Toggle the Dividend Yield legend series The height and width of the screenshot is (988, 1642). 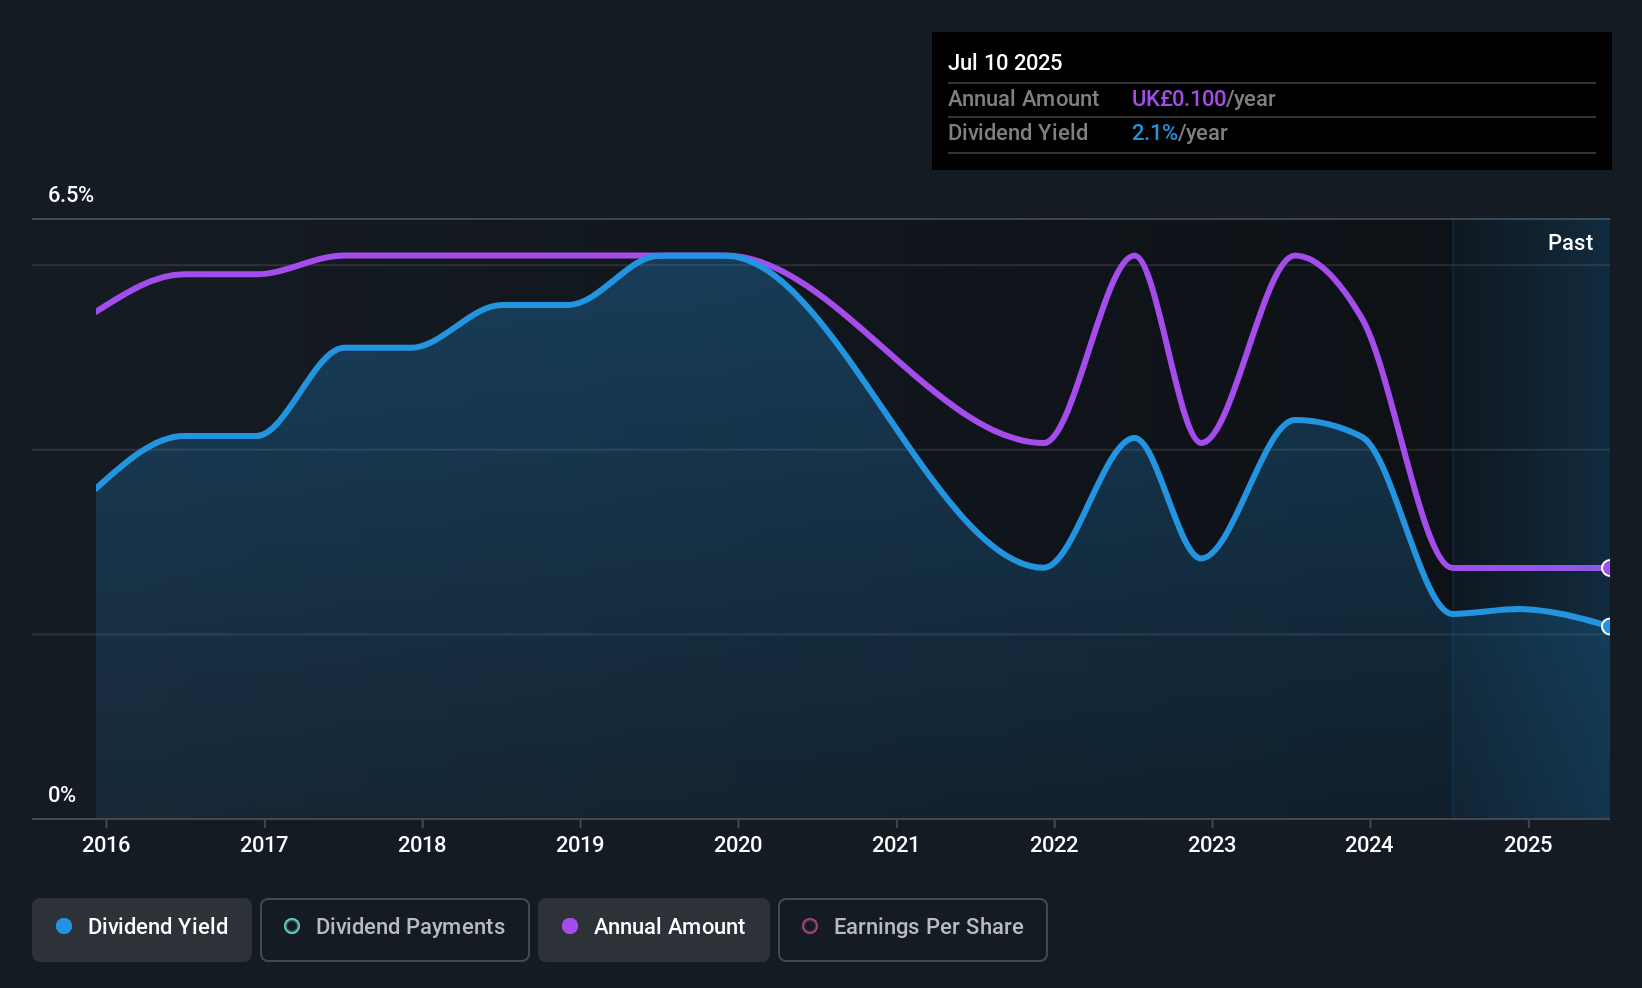pyautogui.click(x=142, y=929)
